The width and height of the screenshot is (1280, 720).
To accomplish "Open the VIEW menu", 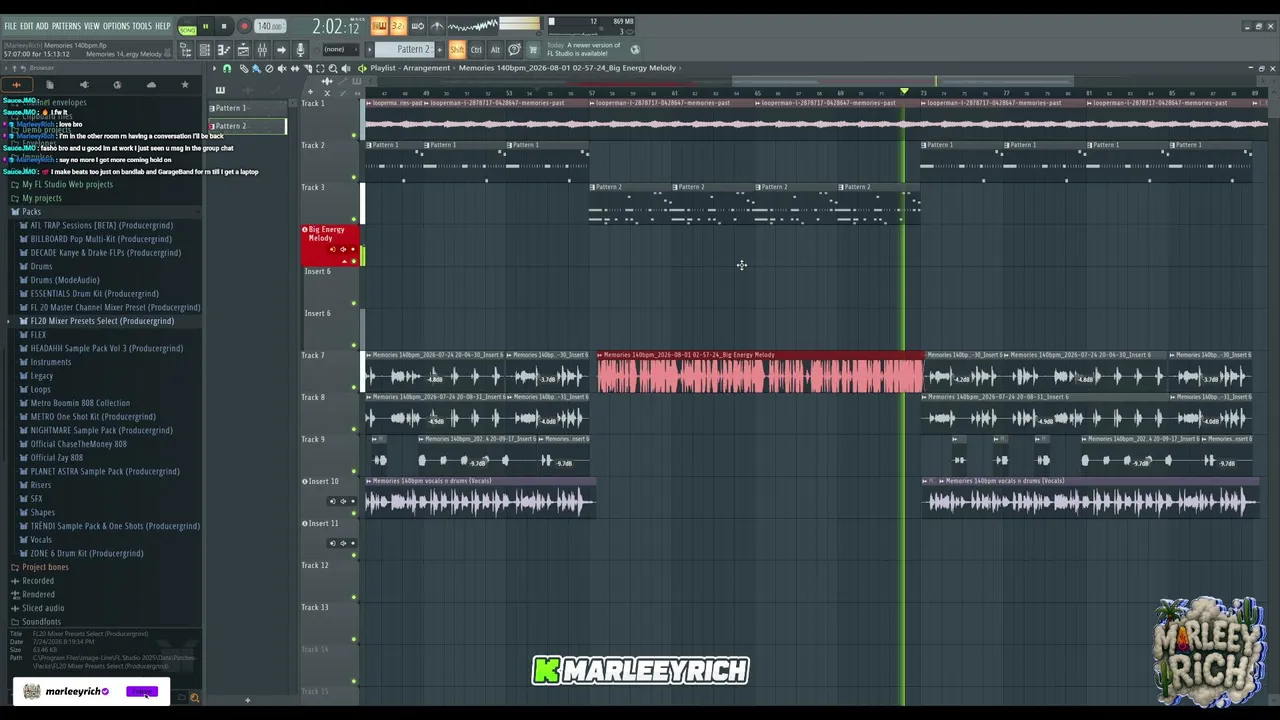I will (x=92, y=26).
